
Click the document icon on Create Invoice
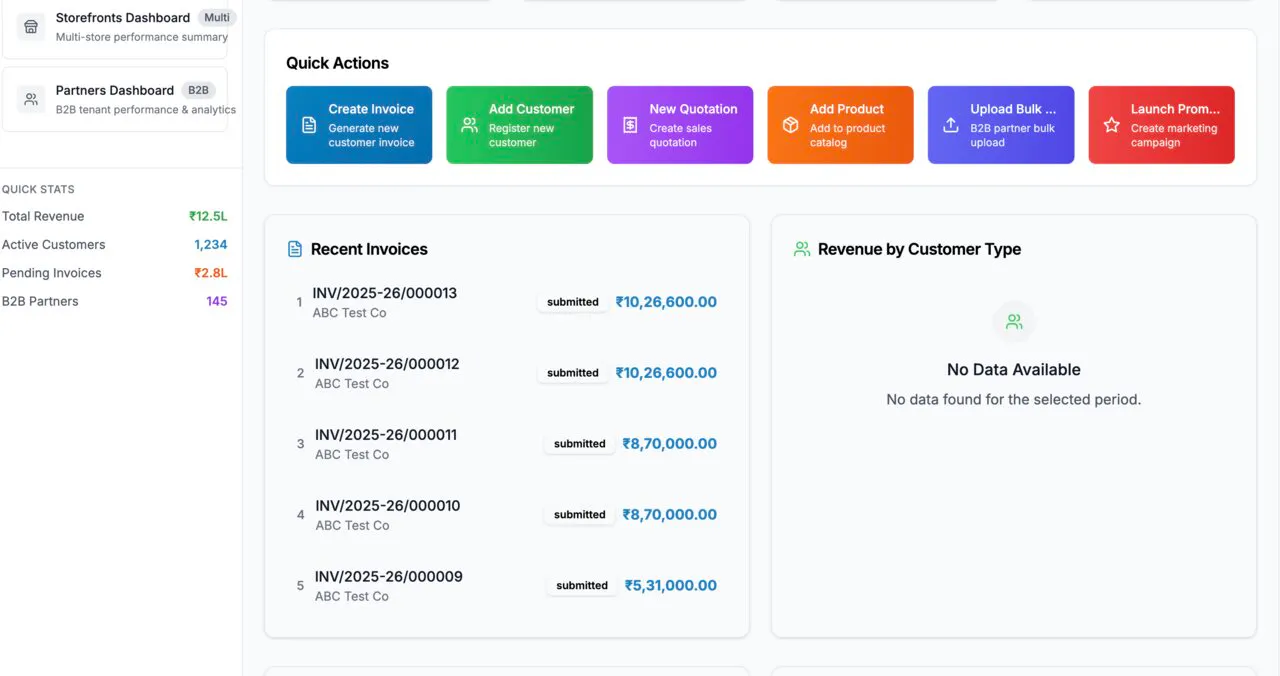pos(309,125)
